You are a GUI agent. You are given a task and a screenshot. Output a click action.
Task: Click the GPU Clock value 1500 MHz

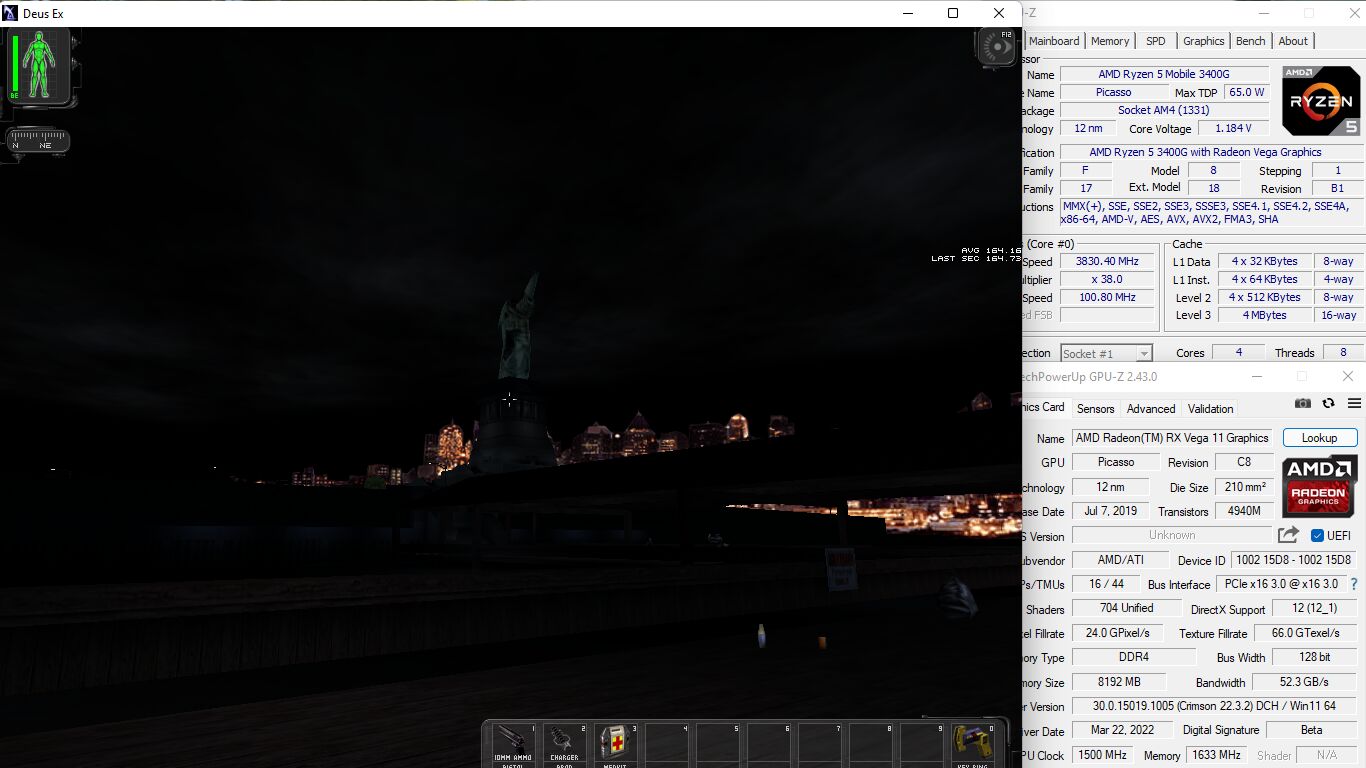click(x=1103, y=755)
